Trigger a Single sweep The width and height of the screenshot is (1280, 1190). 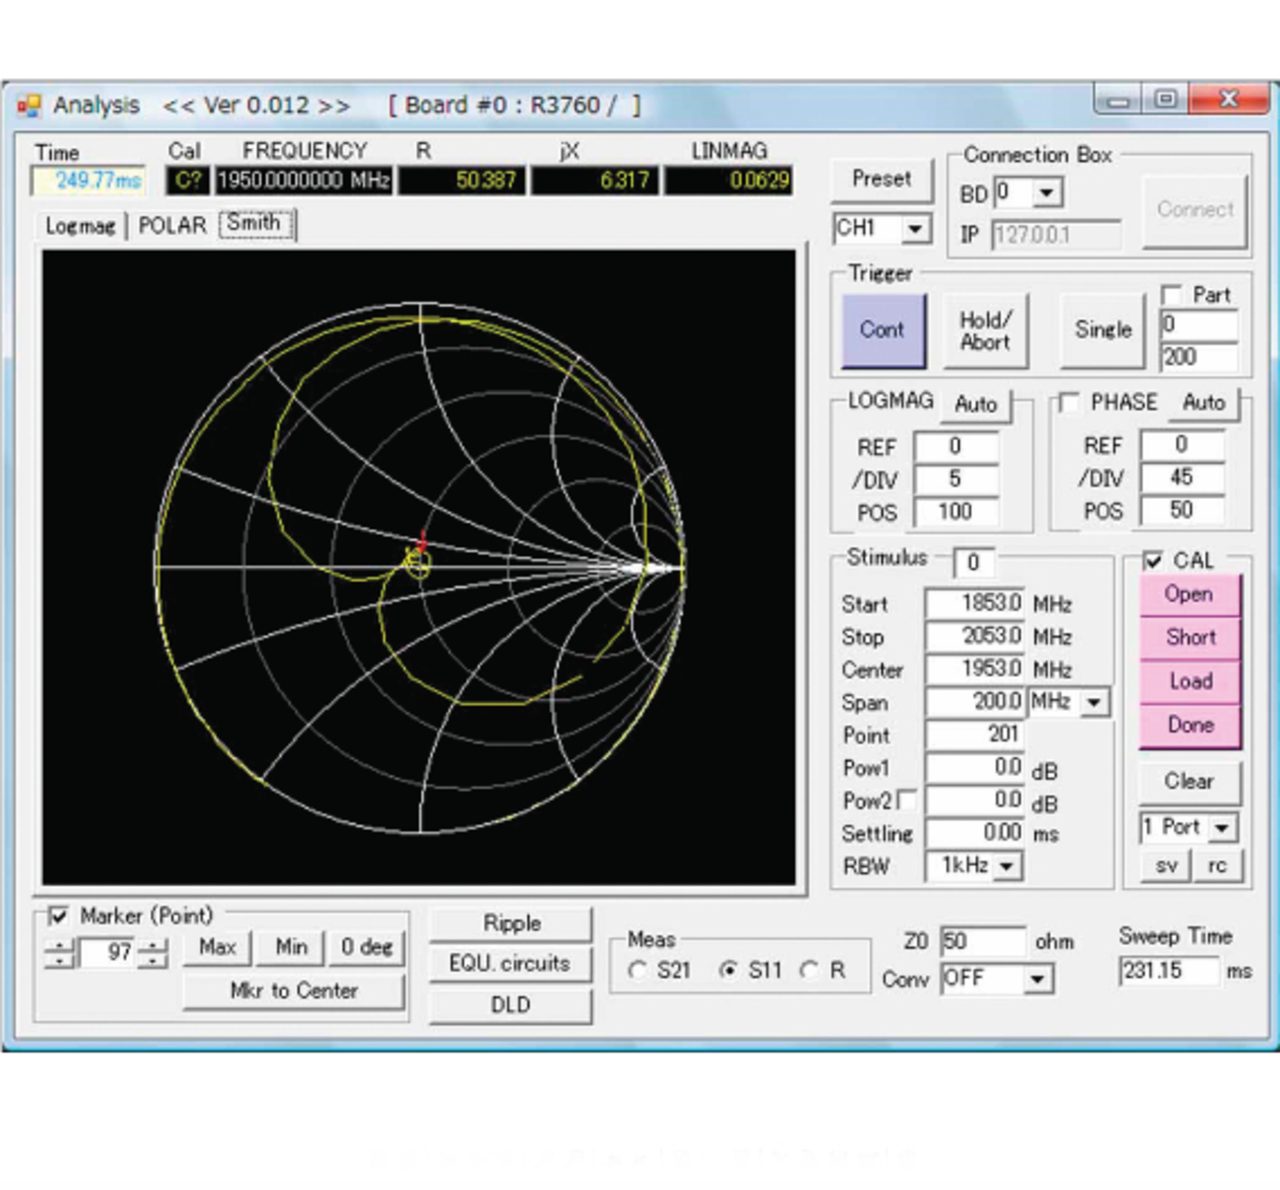1103,330
